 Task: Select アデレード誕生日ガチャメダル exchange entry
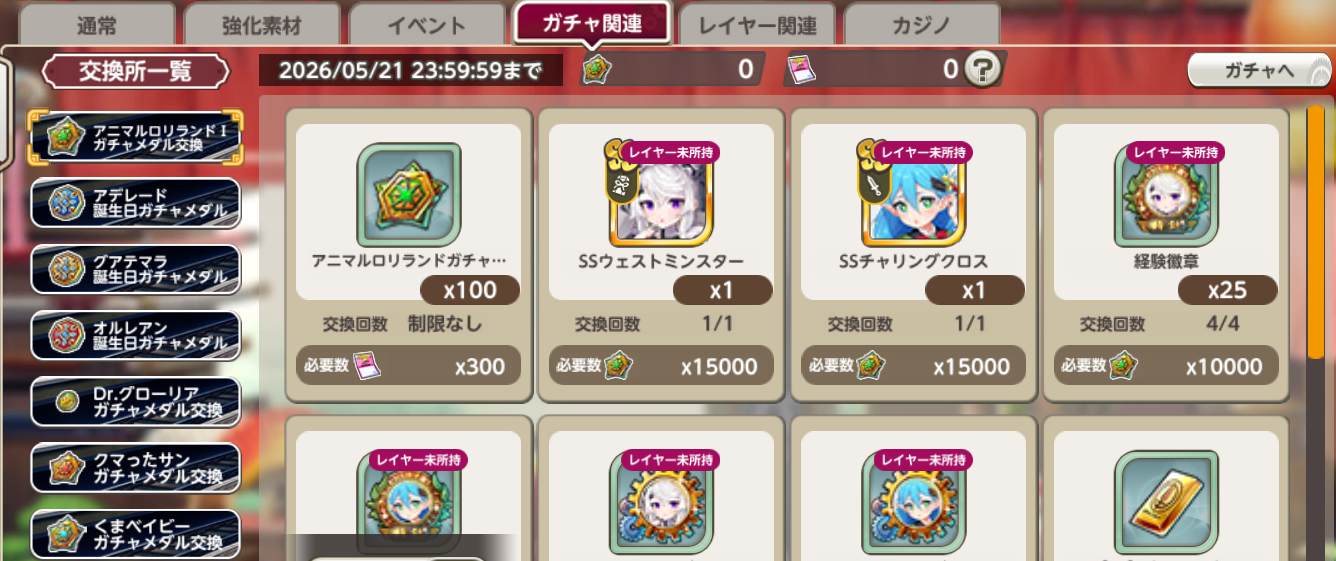135,203
